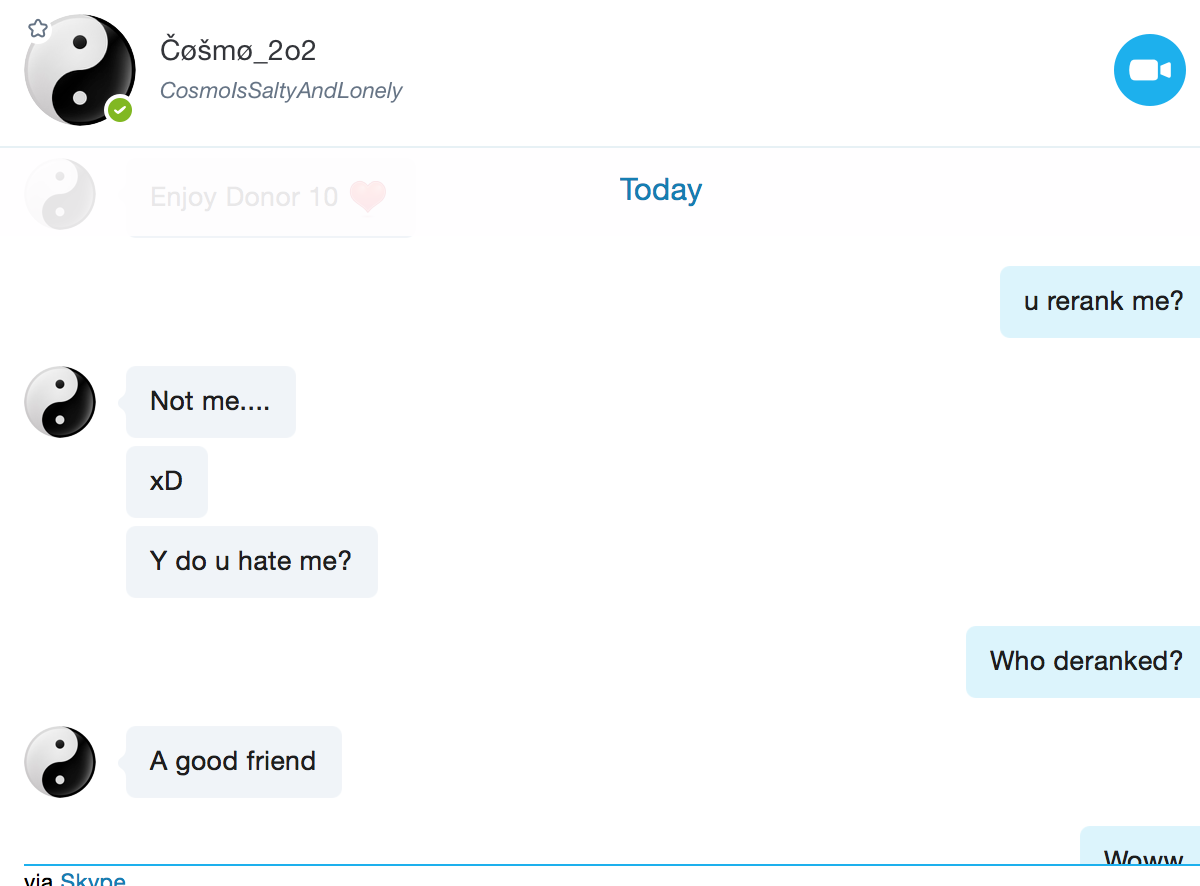The width and height of the screenshot is (1200, 886).
Task: Click the avatar beside "Not me...."
Action: [60, 401]
